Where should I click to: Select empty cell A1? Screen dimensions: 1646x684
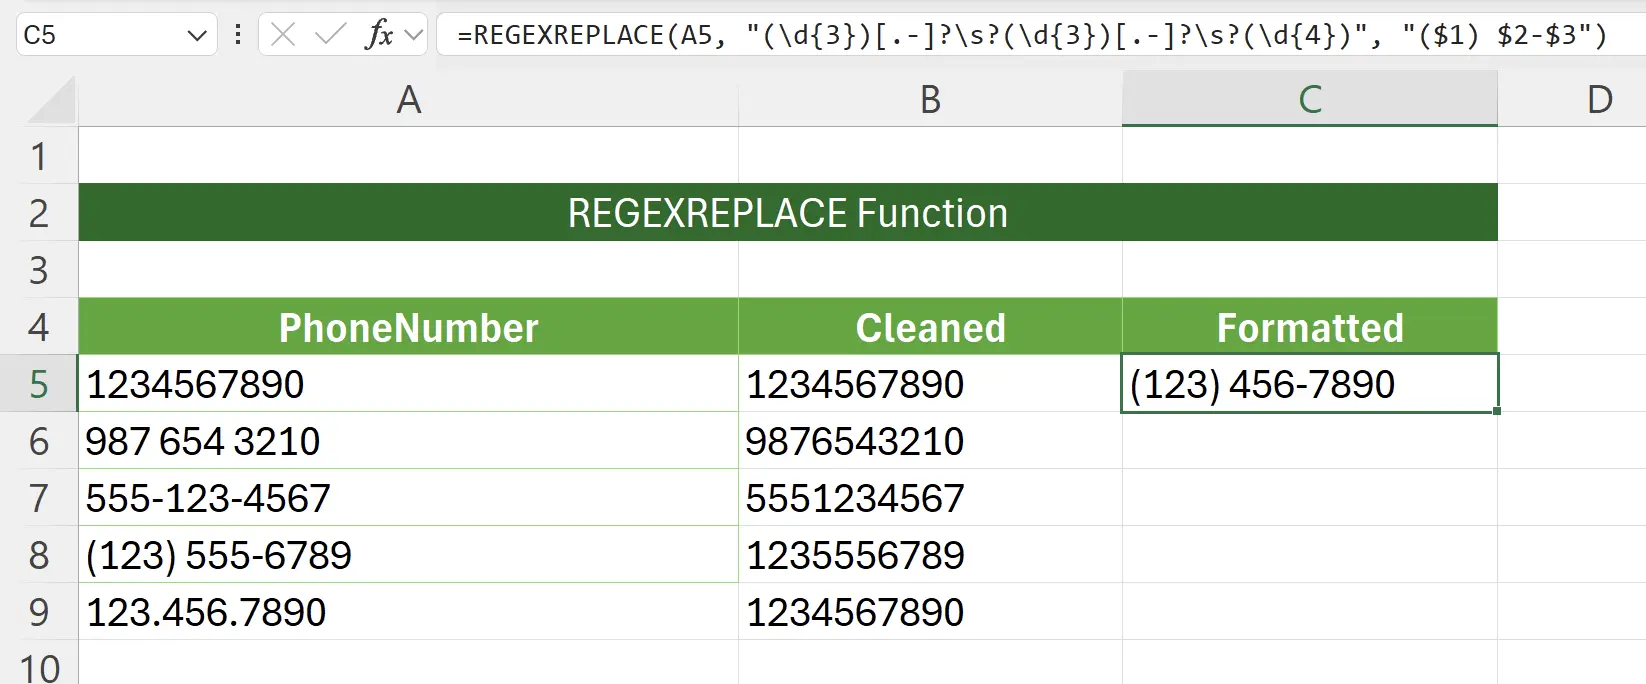408,156
